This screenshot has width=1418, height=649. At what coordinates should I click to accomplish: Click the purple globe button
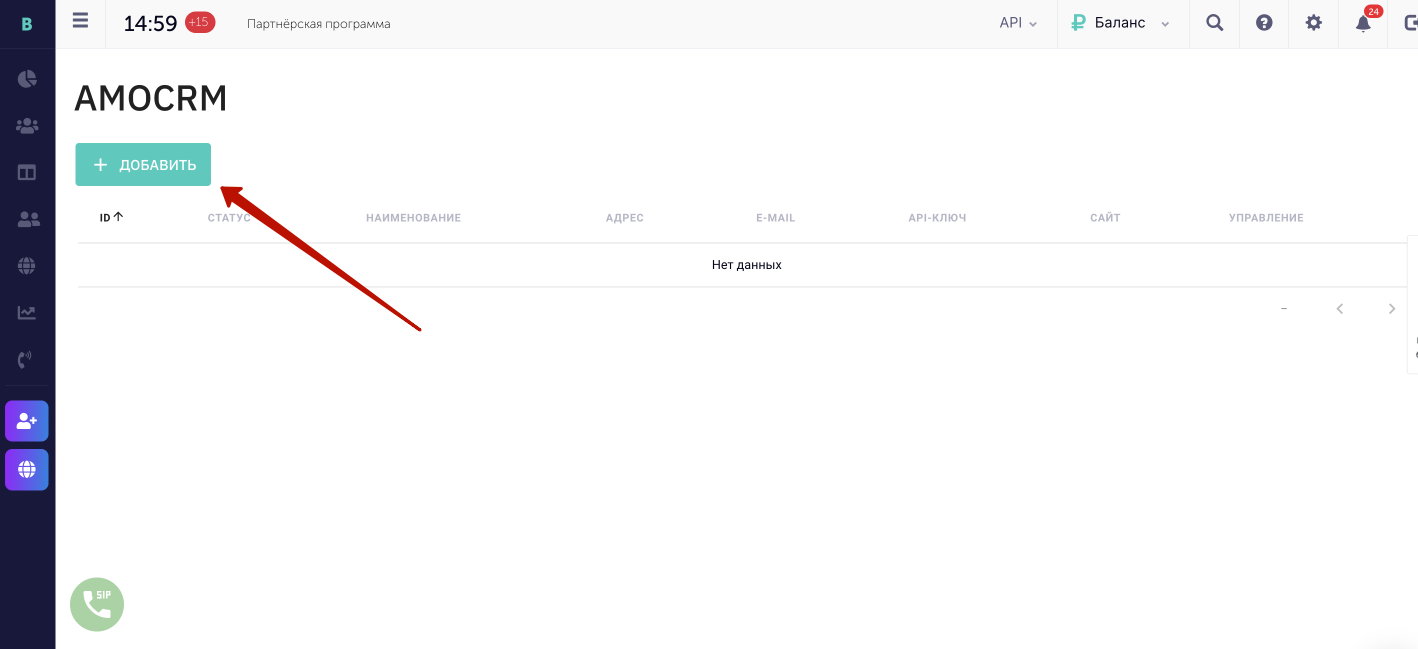[x=27, y=469]
